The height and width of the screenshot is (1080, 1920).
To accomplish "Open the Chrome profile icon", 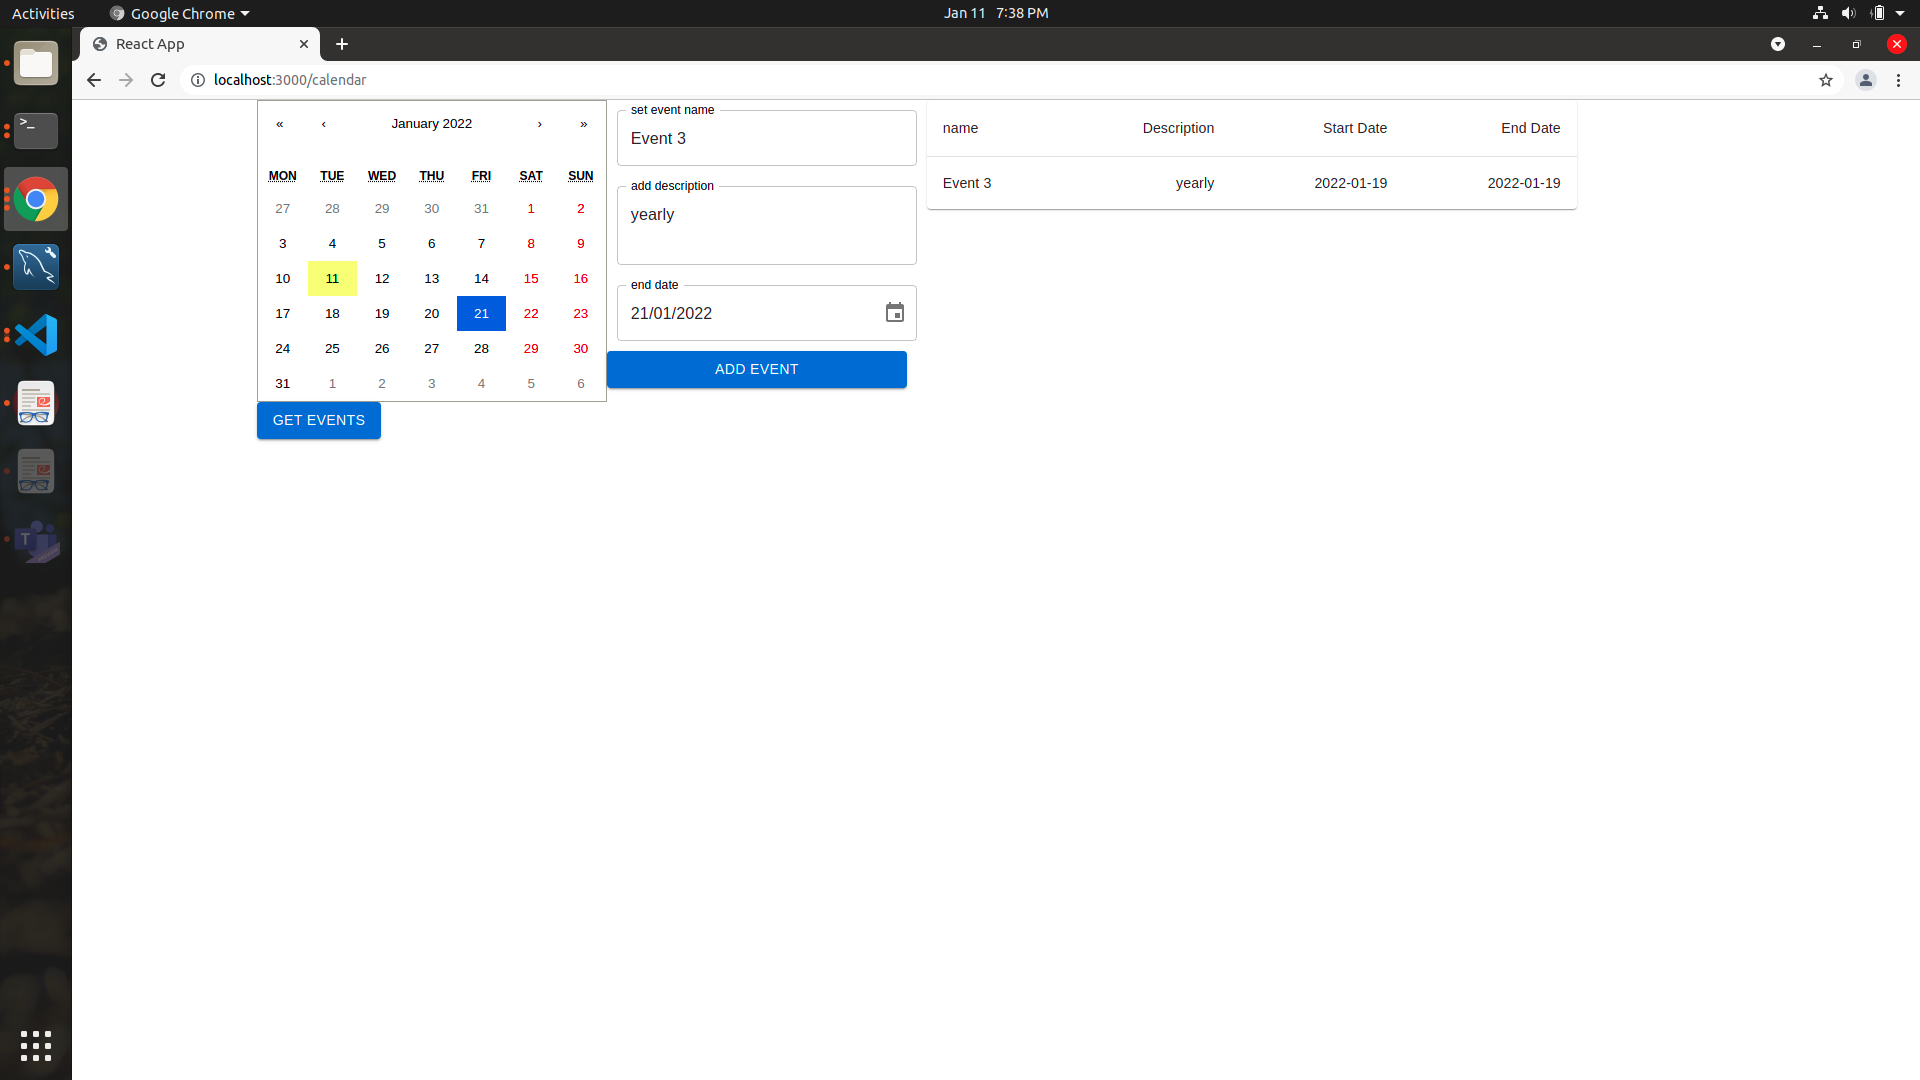I will tap(1866, 80).
